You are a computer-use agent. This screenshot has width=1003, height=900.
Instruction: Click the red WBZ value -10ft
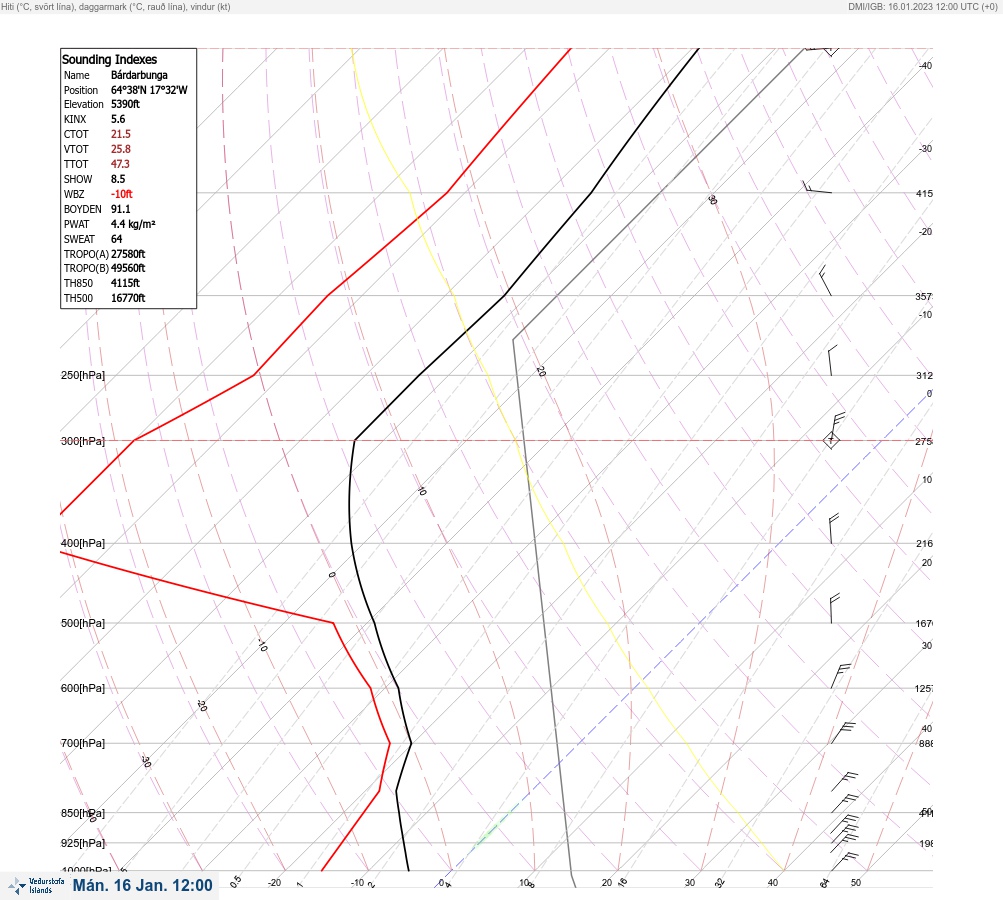point(122,194)
